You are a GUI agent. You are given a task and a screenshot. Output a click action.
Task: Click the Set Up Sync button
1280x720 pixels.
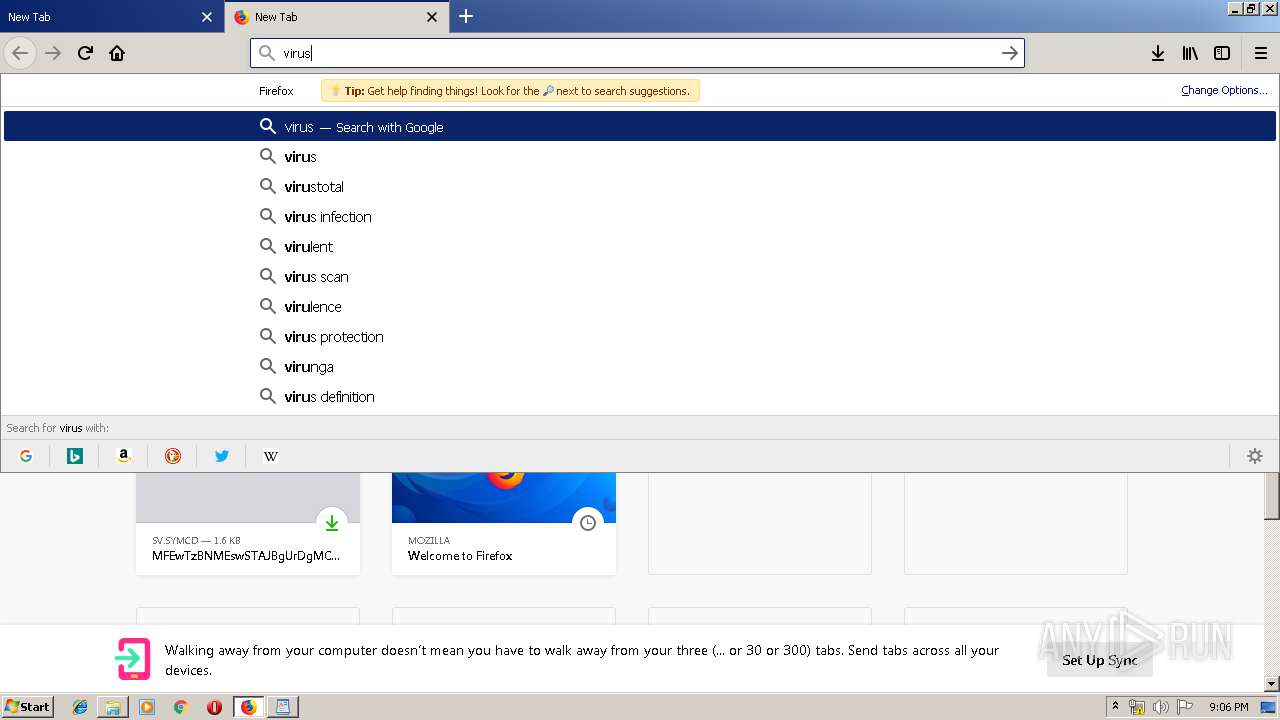[1100, 660]
